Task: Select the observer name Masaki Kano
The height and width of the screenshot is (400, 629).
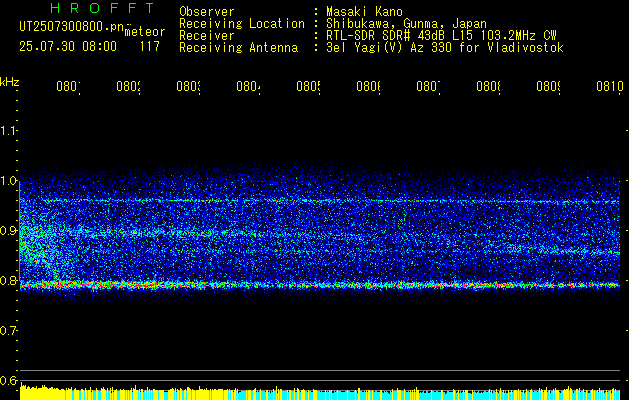Action: [364, 12]
